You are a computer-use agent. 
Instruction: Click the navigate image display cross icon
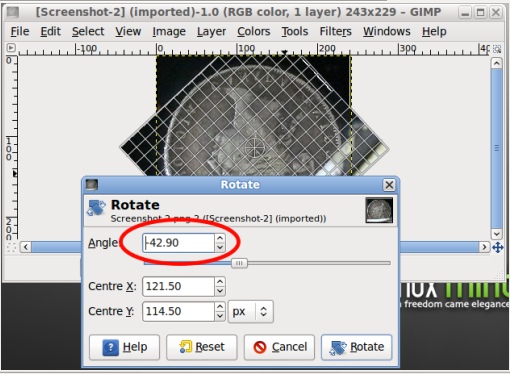coord(497,247)
